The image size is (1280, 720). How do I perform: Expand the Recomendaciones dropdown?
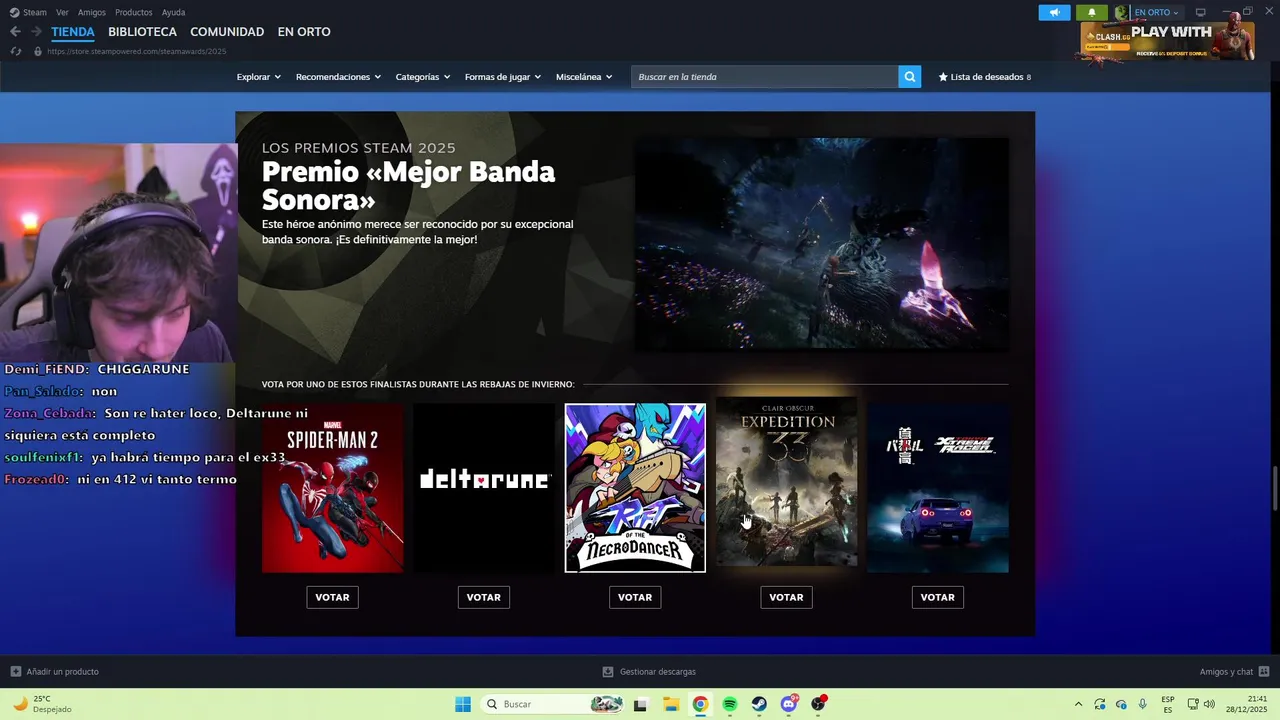pyautogui.click(x=338, y=77)
